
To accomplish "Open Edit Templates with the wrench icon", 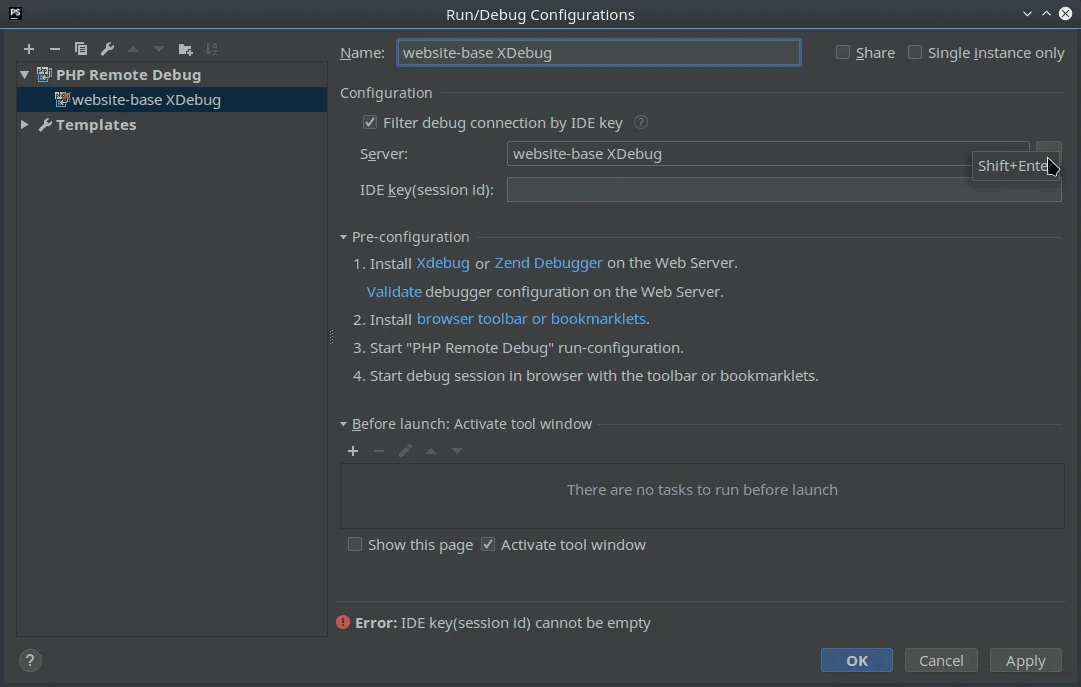I will (x=106, y=49).
